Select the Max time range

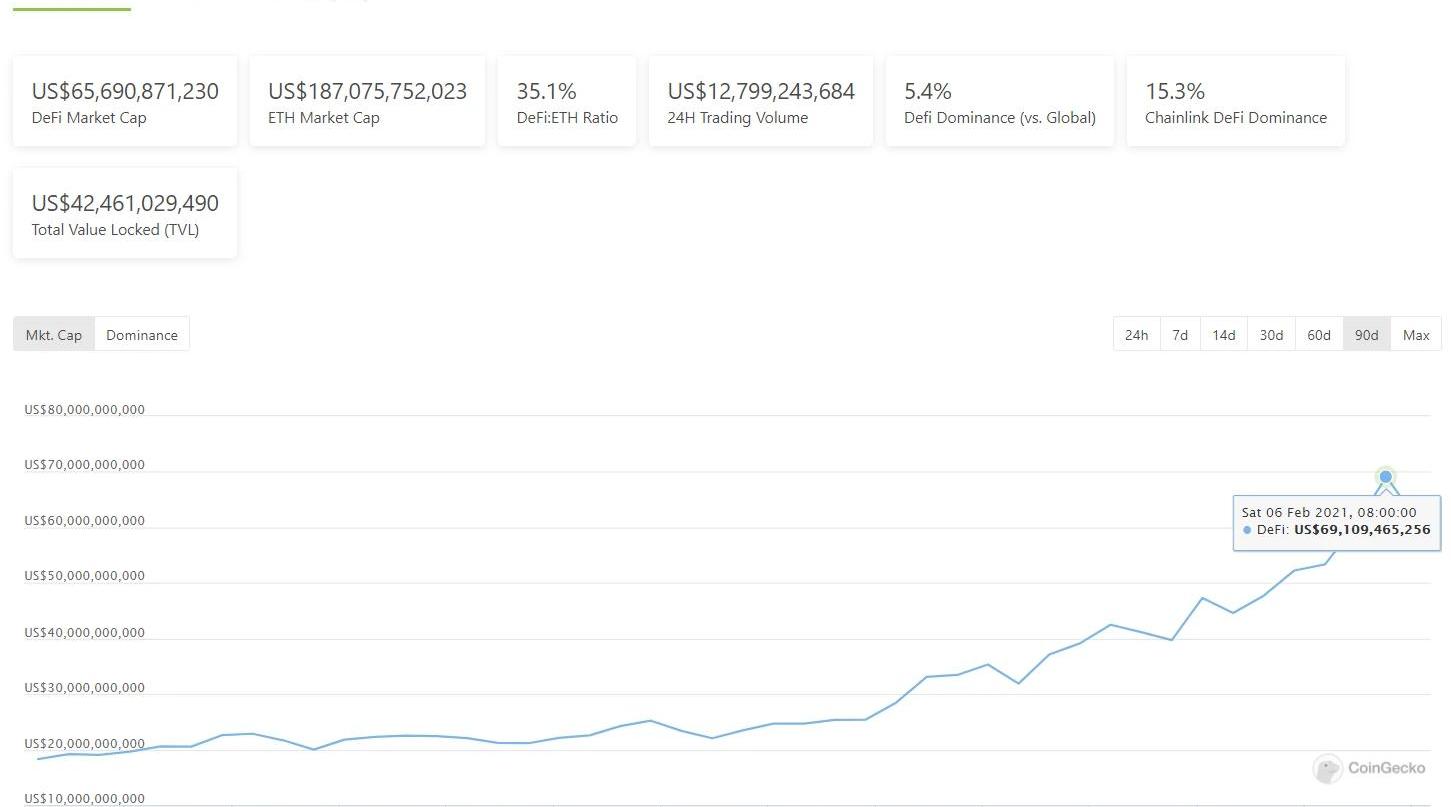click(1416, 335)
